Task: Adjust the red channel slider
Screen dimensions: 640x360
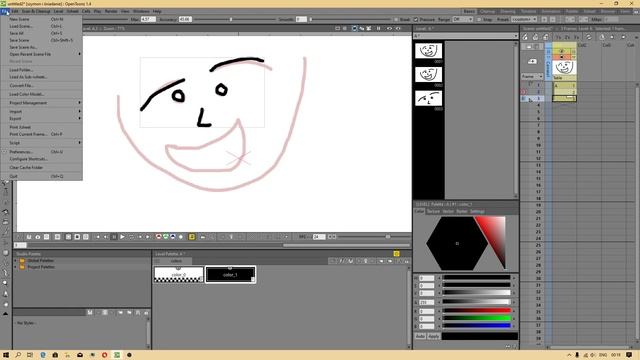Action: (477, 311)
